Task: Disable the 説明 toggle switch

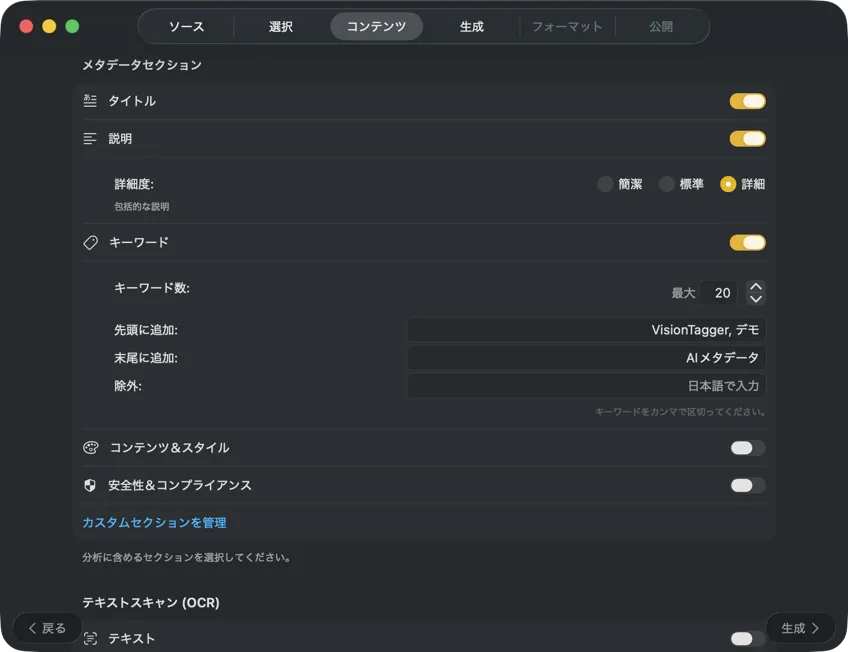Action: click(x=747, y=139)
